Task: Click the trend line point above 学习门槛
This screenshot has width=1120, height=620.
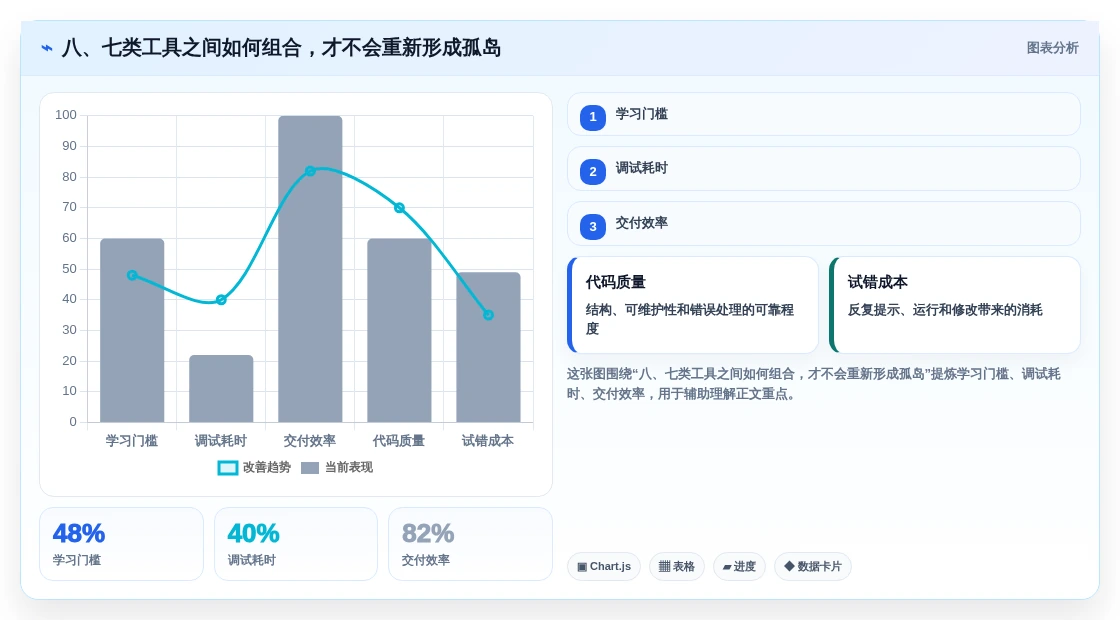Action: 132,275
